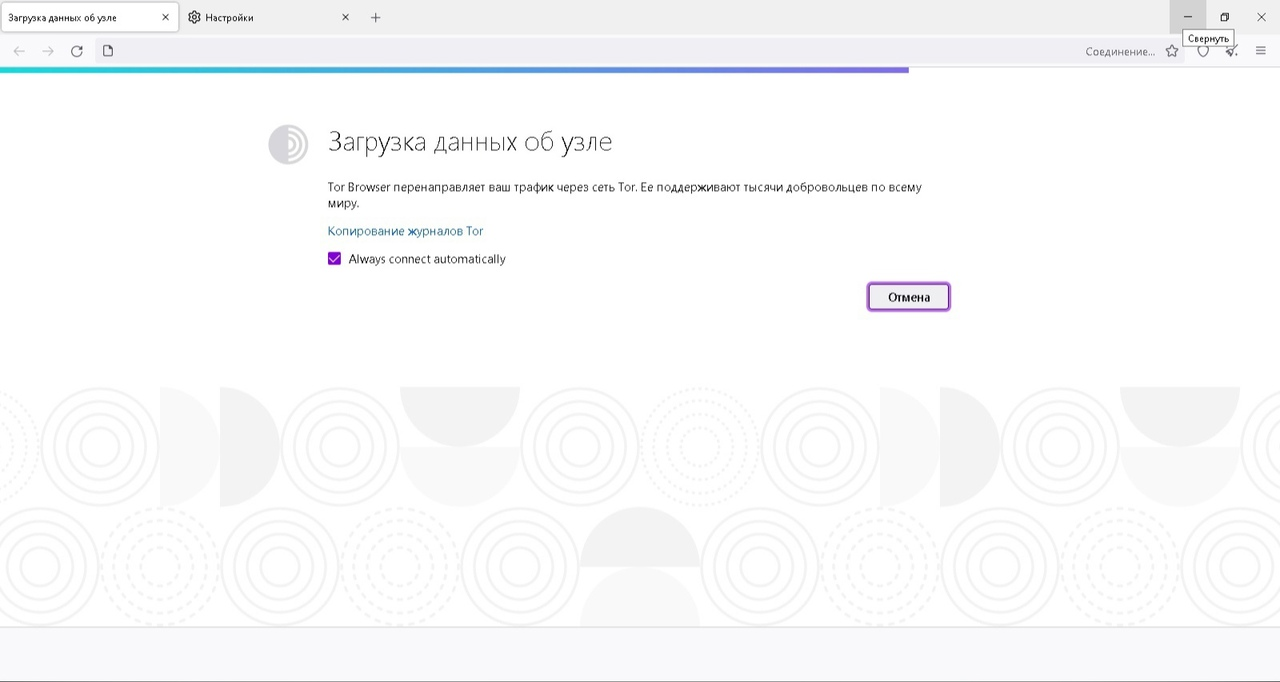This screenshot has height=682, width=1280.
Task: Click the page identity icon in address bar
Action: pos(108,51)
